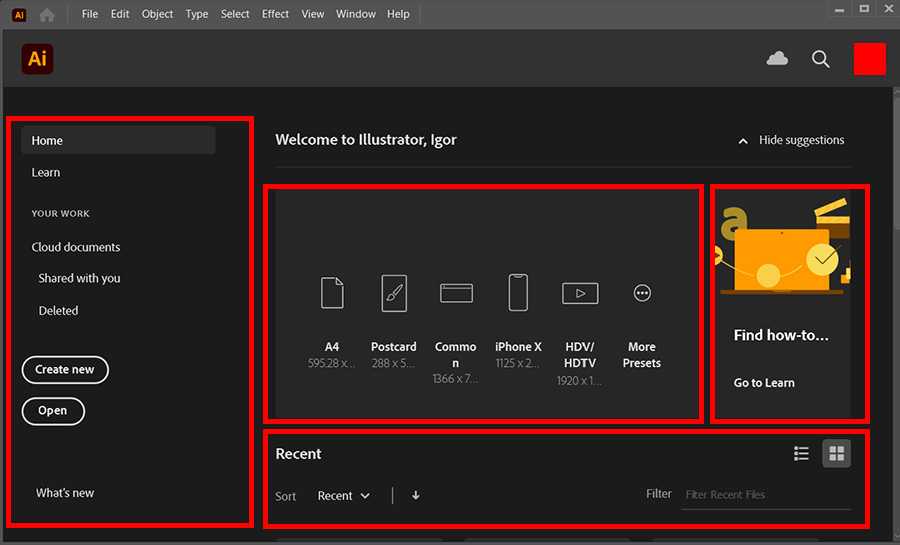Select the HDV/HDTV video preset icon
Image resolution: width=900 pixels, height=545 pixels.
pos(580,293)
